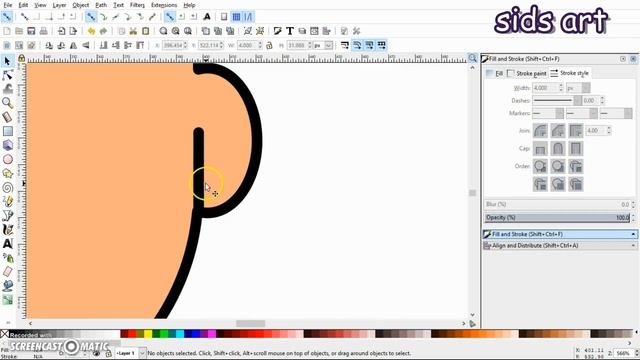
Task: Click the Save document icon
Action: pyautogui.click(x=31, y=31)
